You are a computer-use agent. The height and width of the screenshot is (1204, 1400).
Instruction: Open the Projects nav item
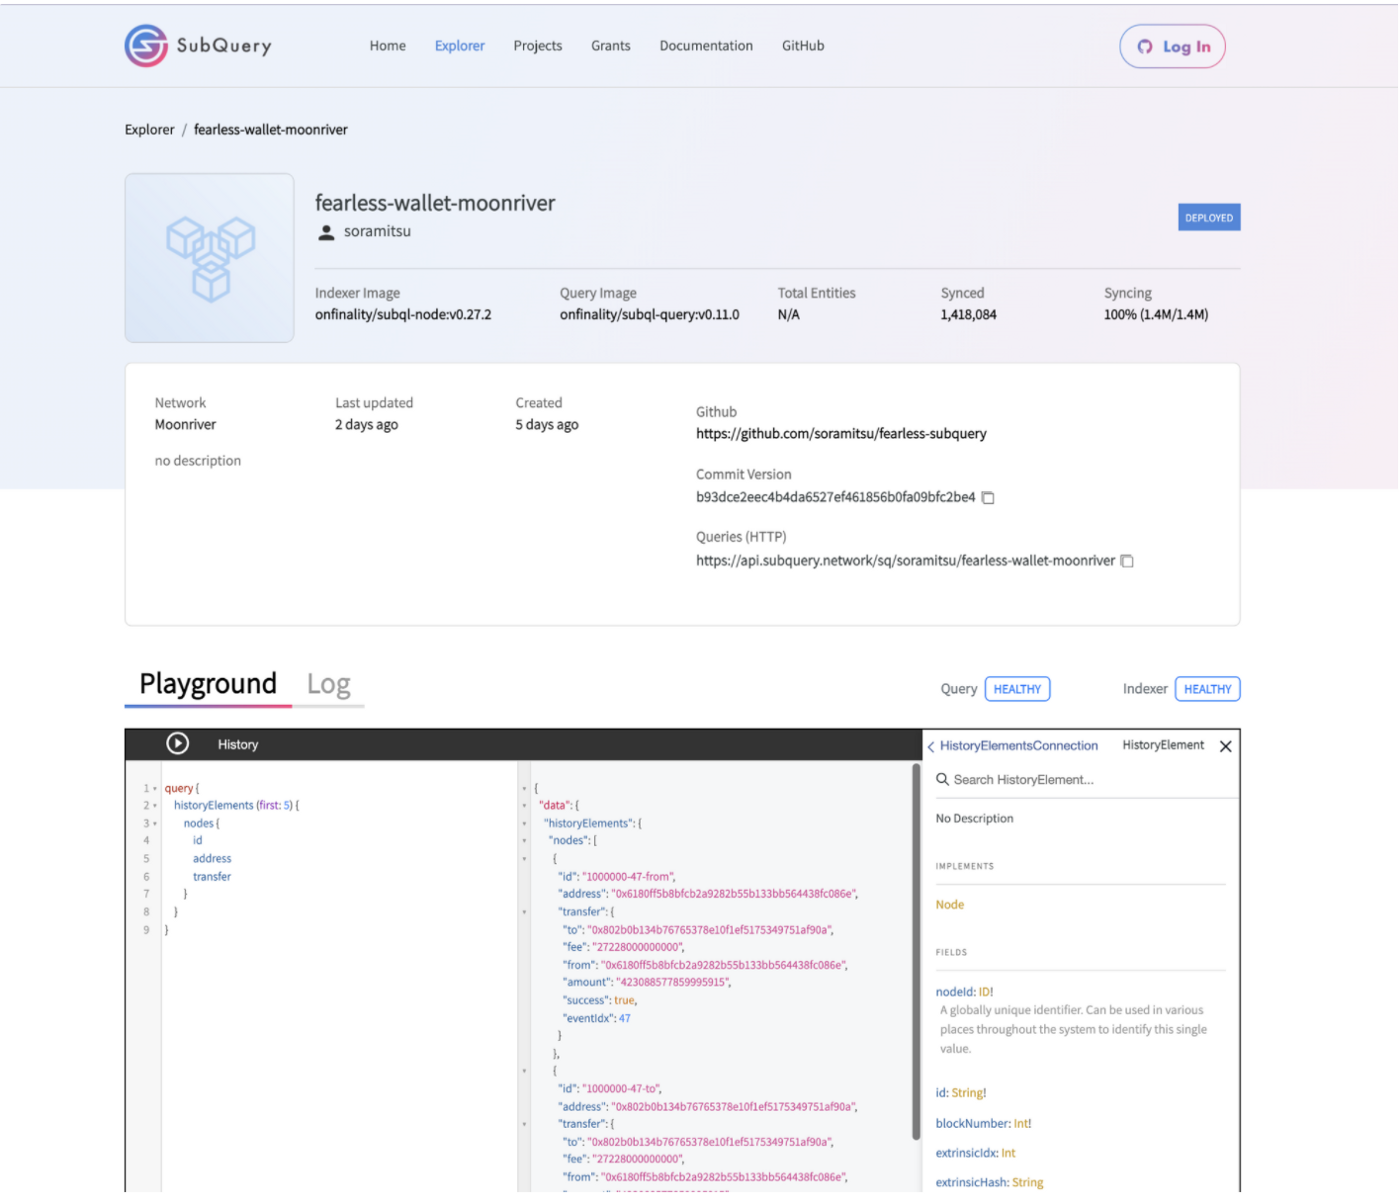coord(538,46)
